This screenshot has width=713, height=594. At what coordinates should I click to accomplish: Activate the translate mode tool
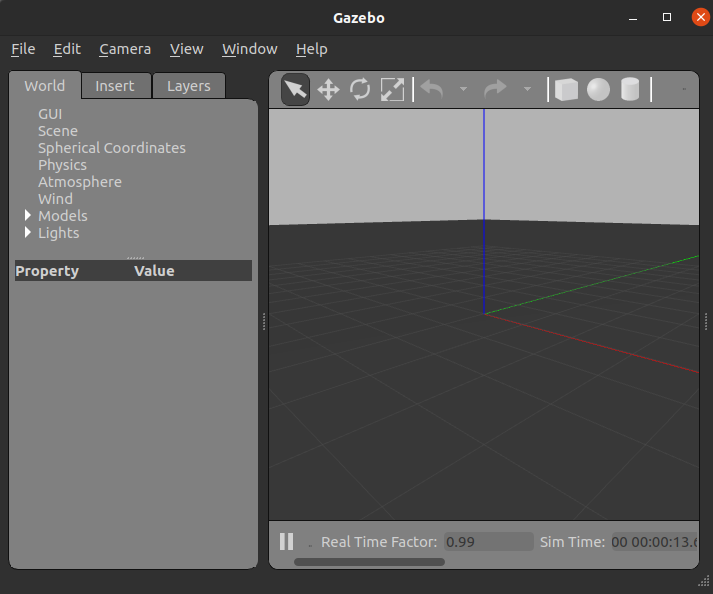coord(328,90)
